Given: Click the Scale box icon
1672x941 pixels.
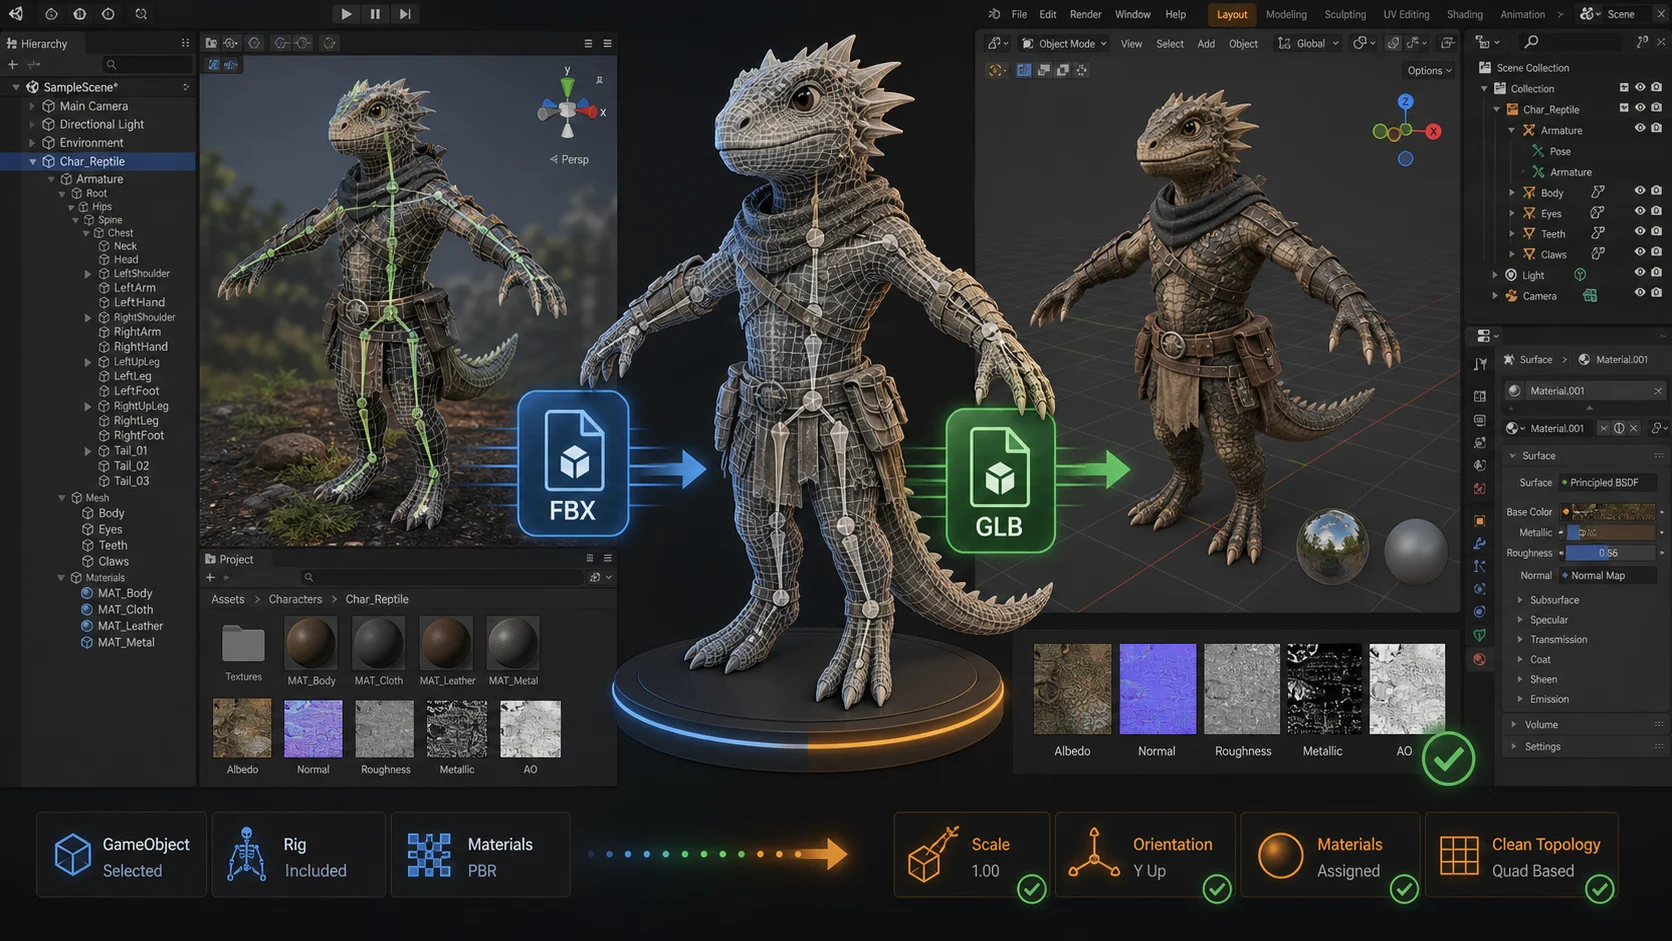Looking at the screenshot, I should coord(932,854).
